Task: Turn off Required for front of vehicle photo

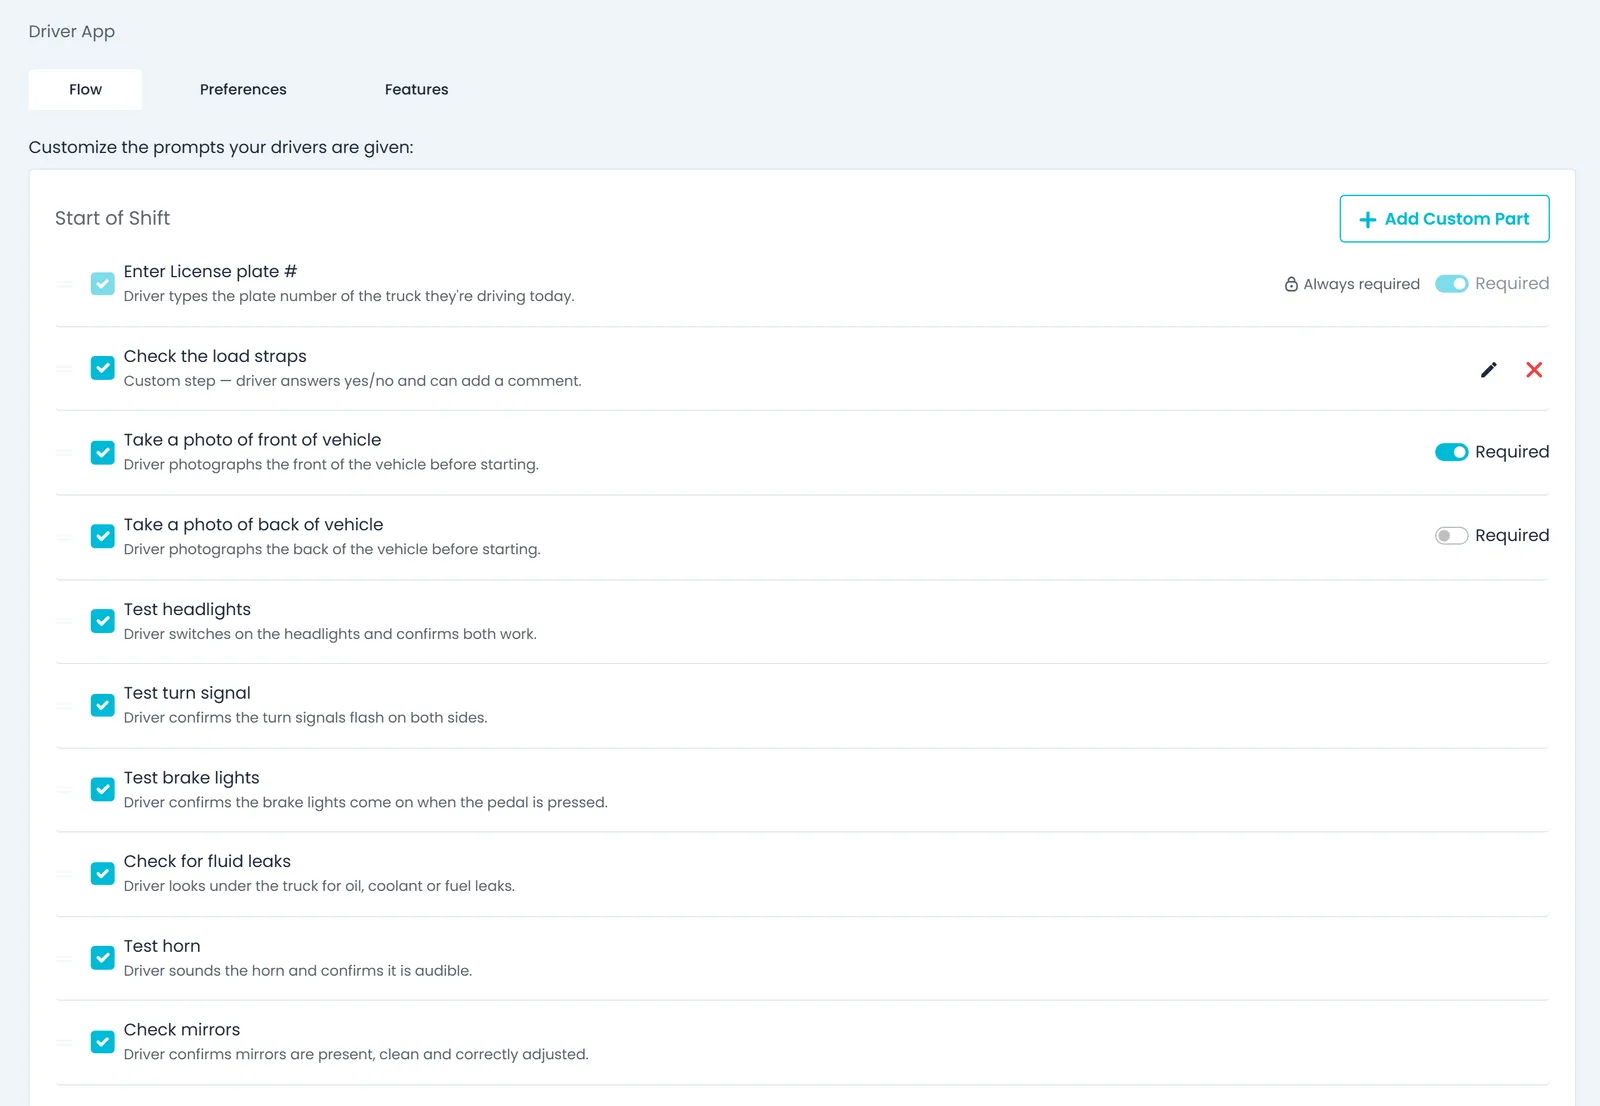Action: [1451, 452]
